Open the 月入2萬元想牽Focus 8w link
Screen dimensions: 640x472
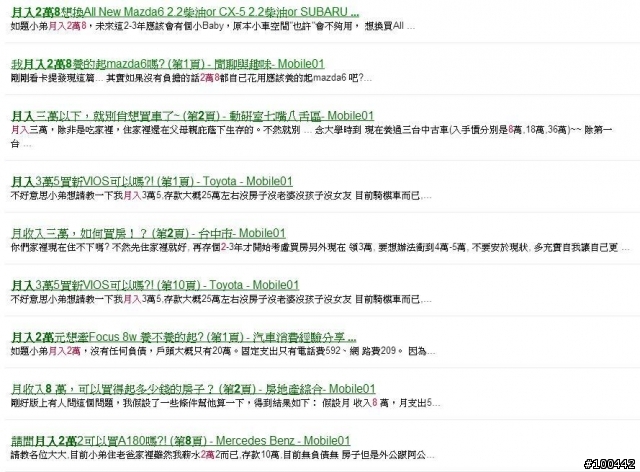(184, 337)
